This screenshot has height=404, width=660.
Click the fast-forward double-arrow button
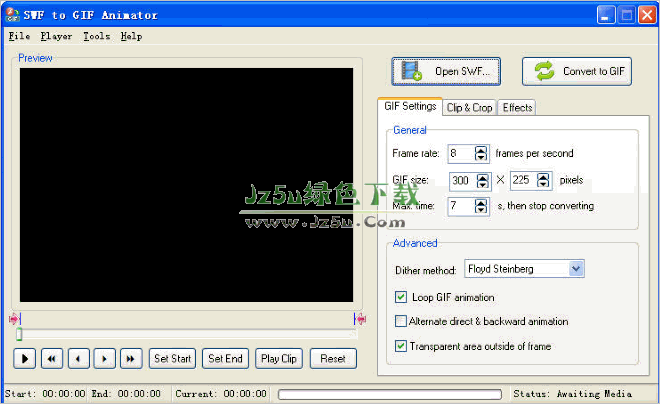coord(131,359)
